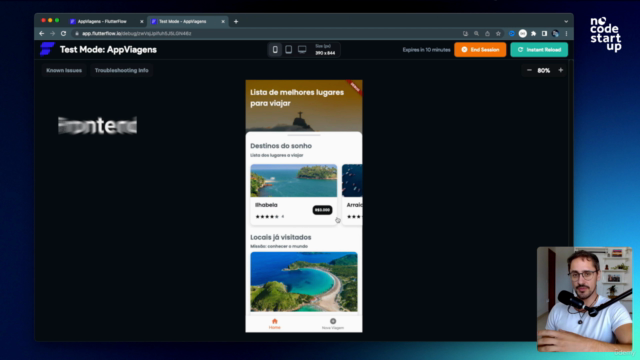Image resolution: width=640 pixels, height=360 pixels.
Task: Zoom out with the minus icon
Action: pos(529,70)
